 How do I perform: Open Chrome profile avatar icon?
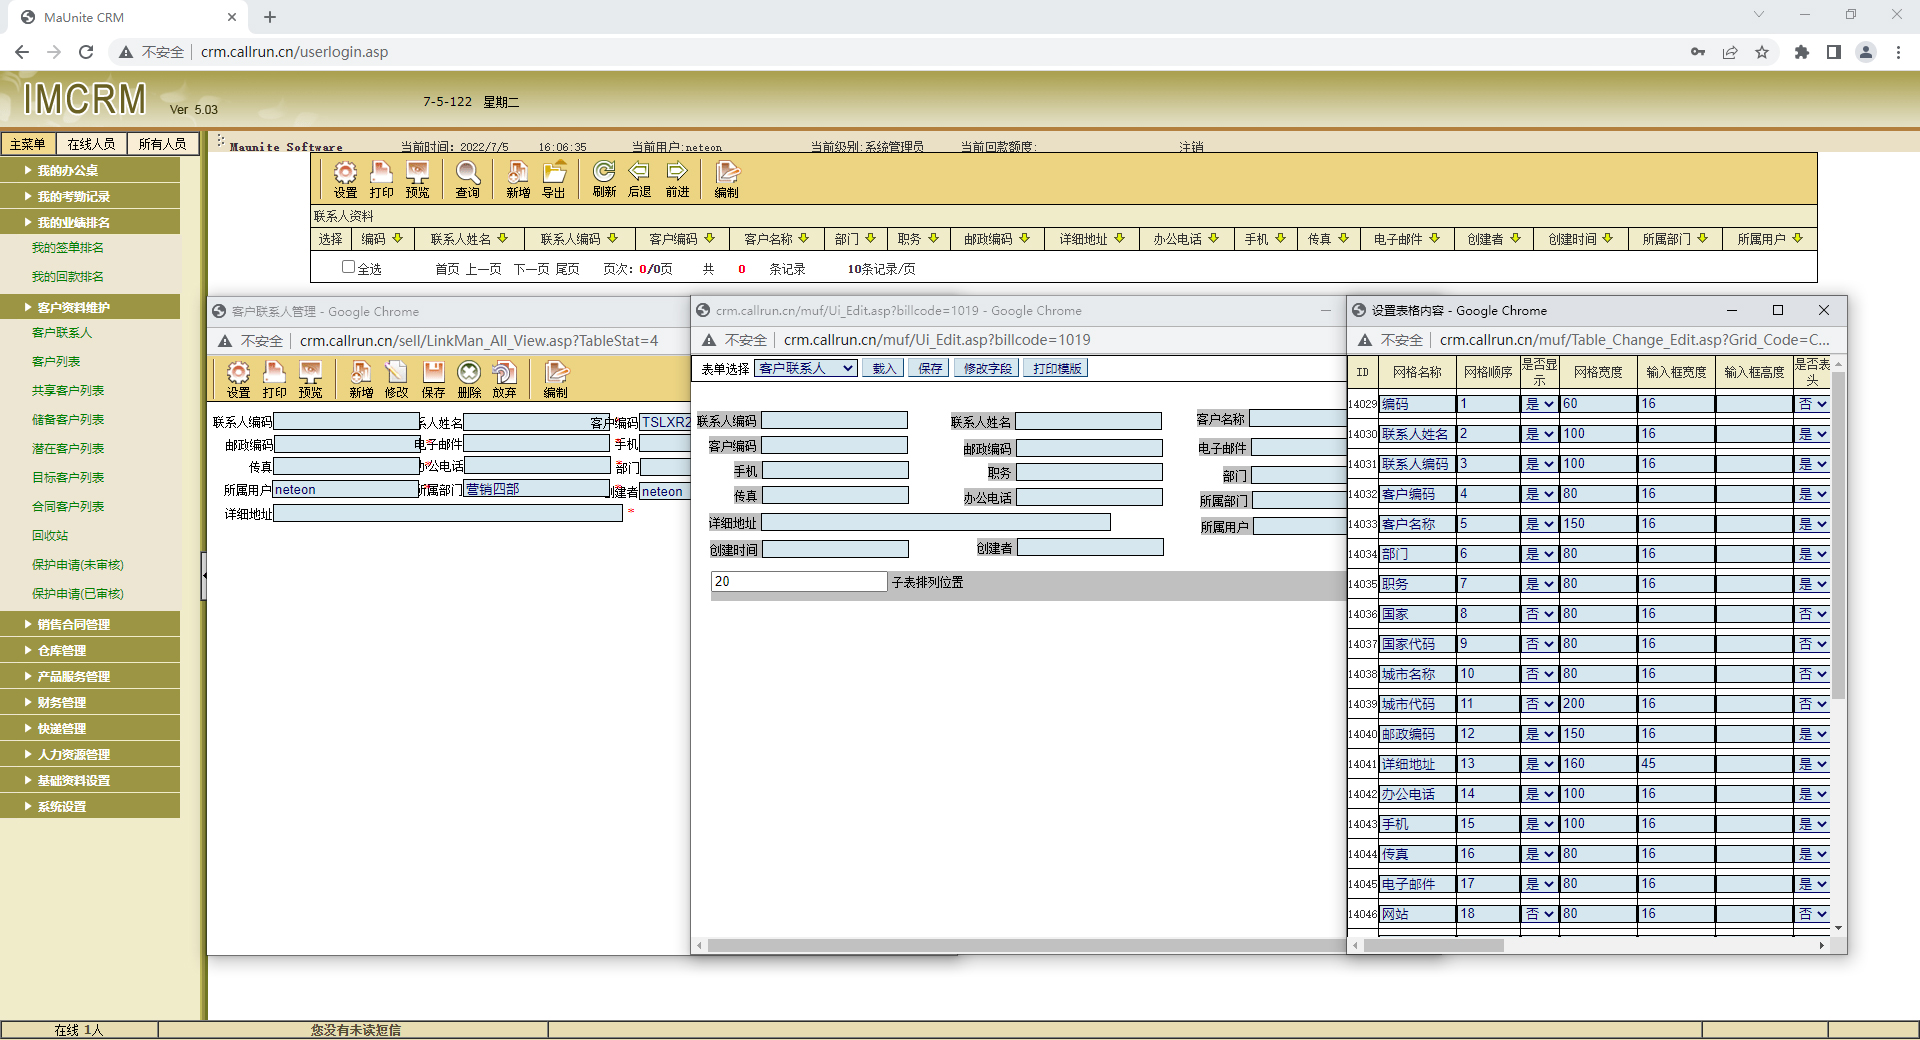(1866, 52)
